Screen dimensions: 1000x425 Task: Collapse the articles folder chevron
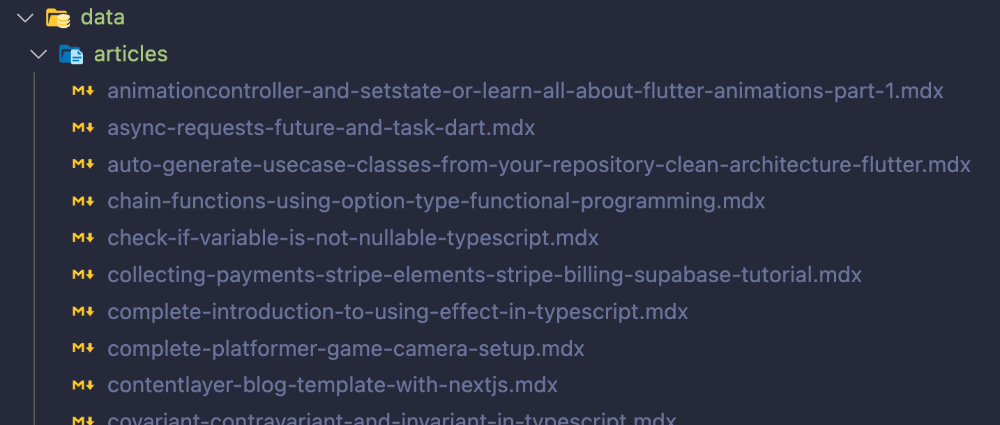pos(38,54)
